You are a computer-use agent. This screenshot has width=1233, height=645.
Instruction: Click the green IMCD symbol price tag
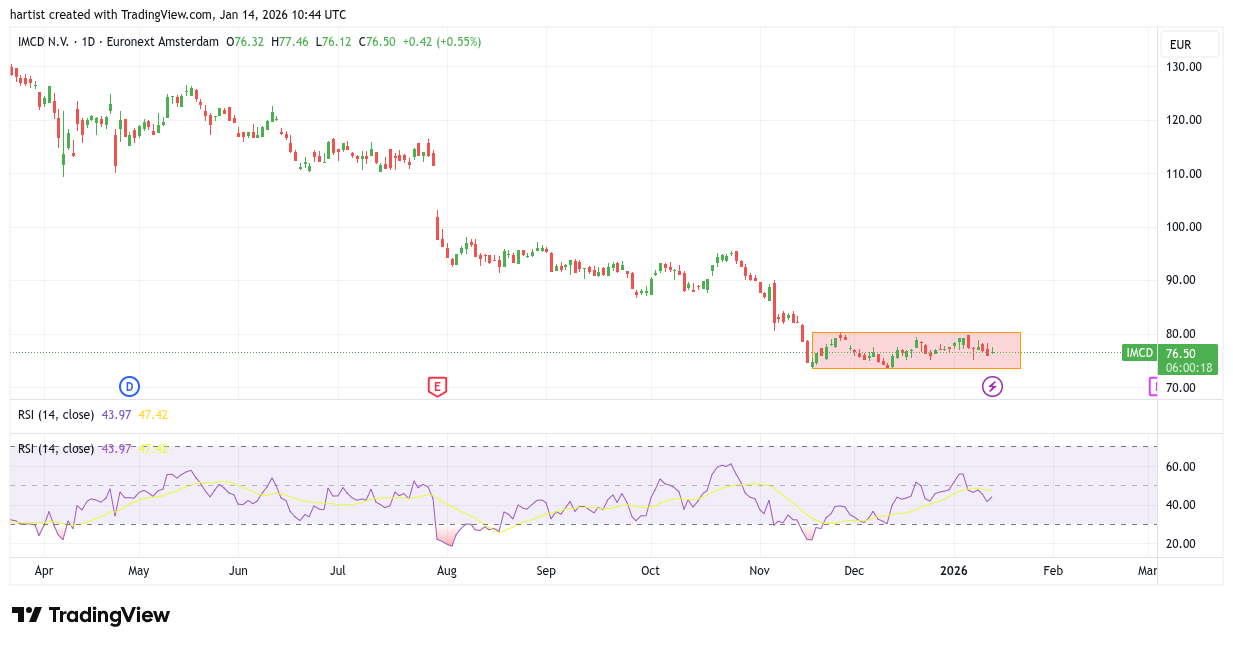1140,353
